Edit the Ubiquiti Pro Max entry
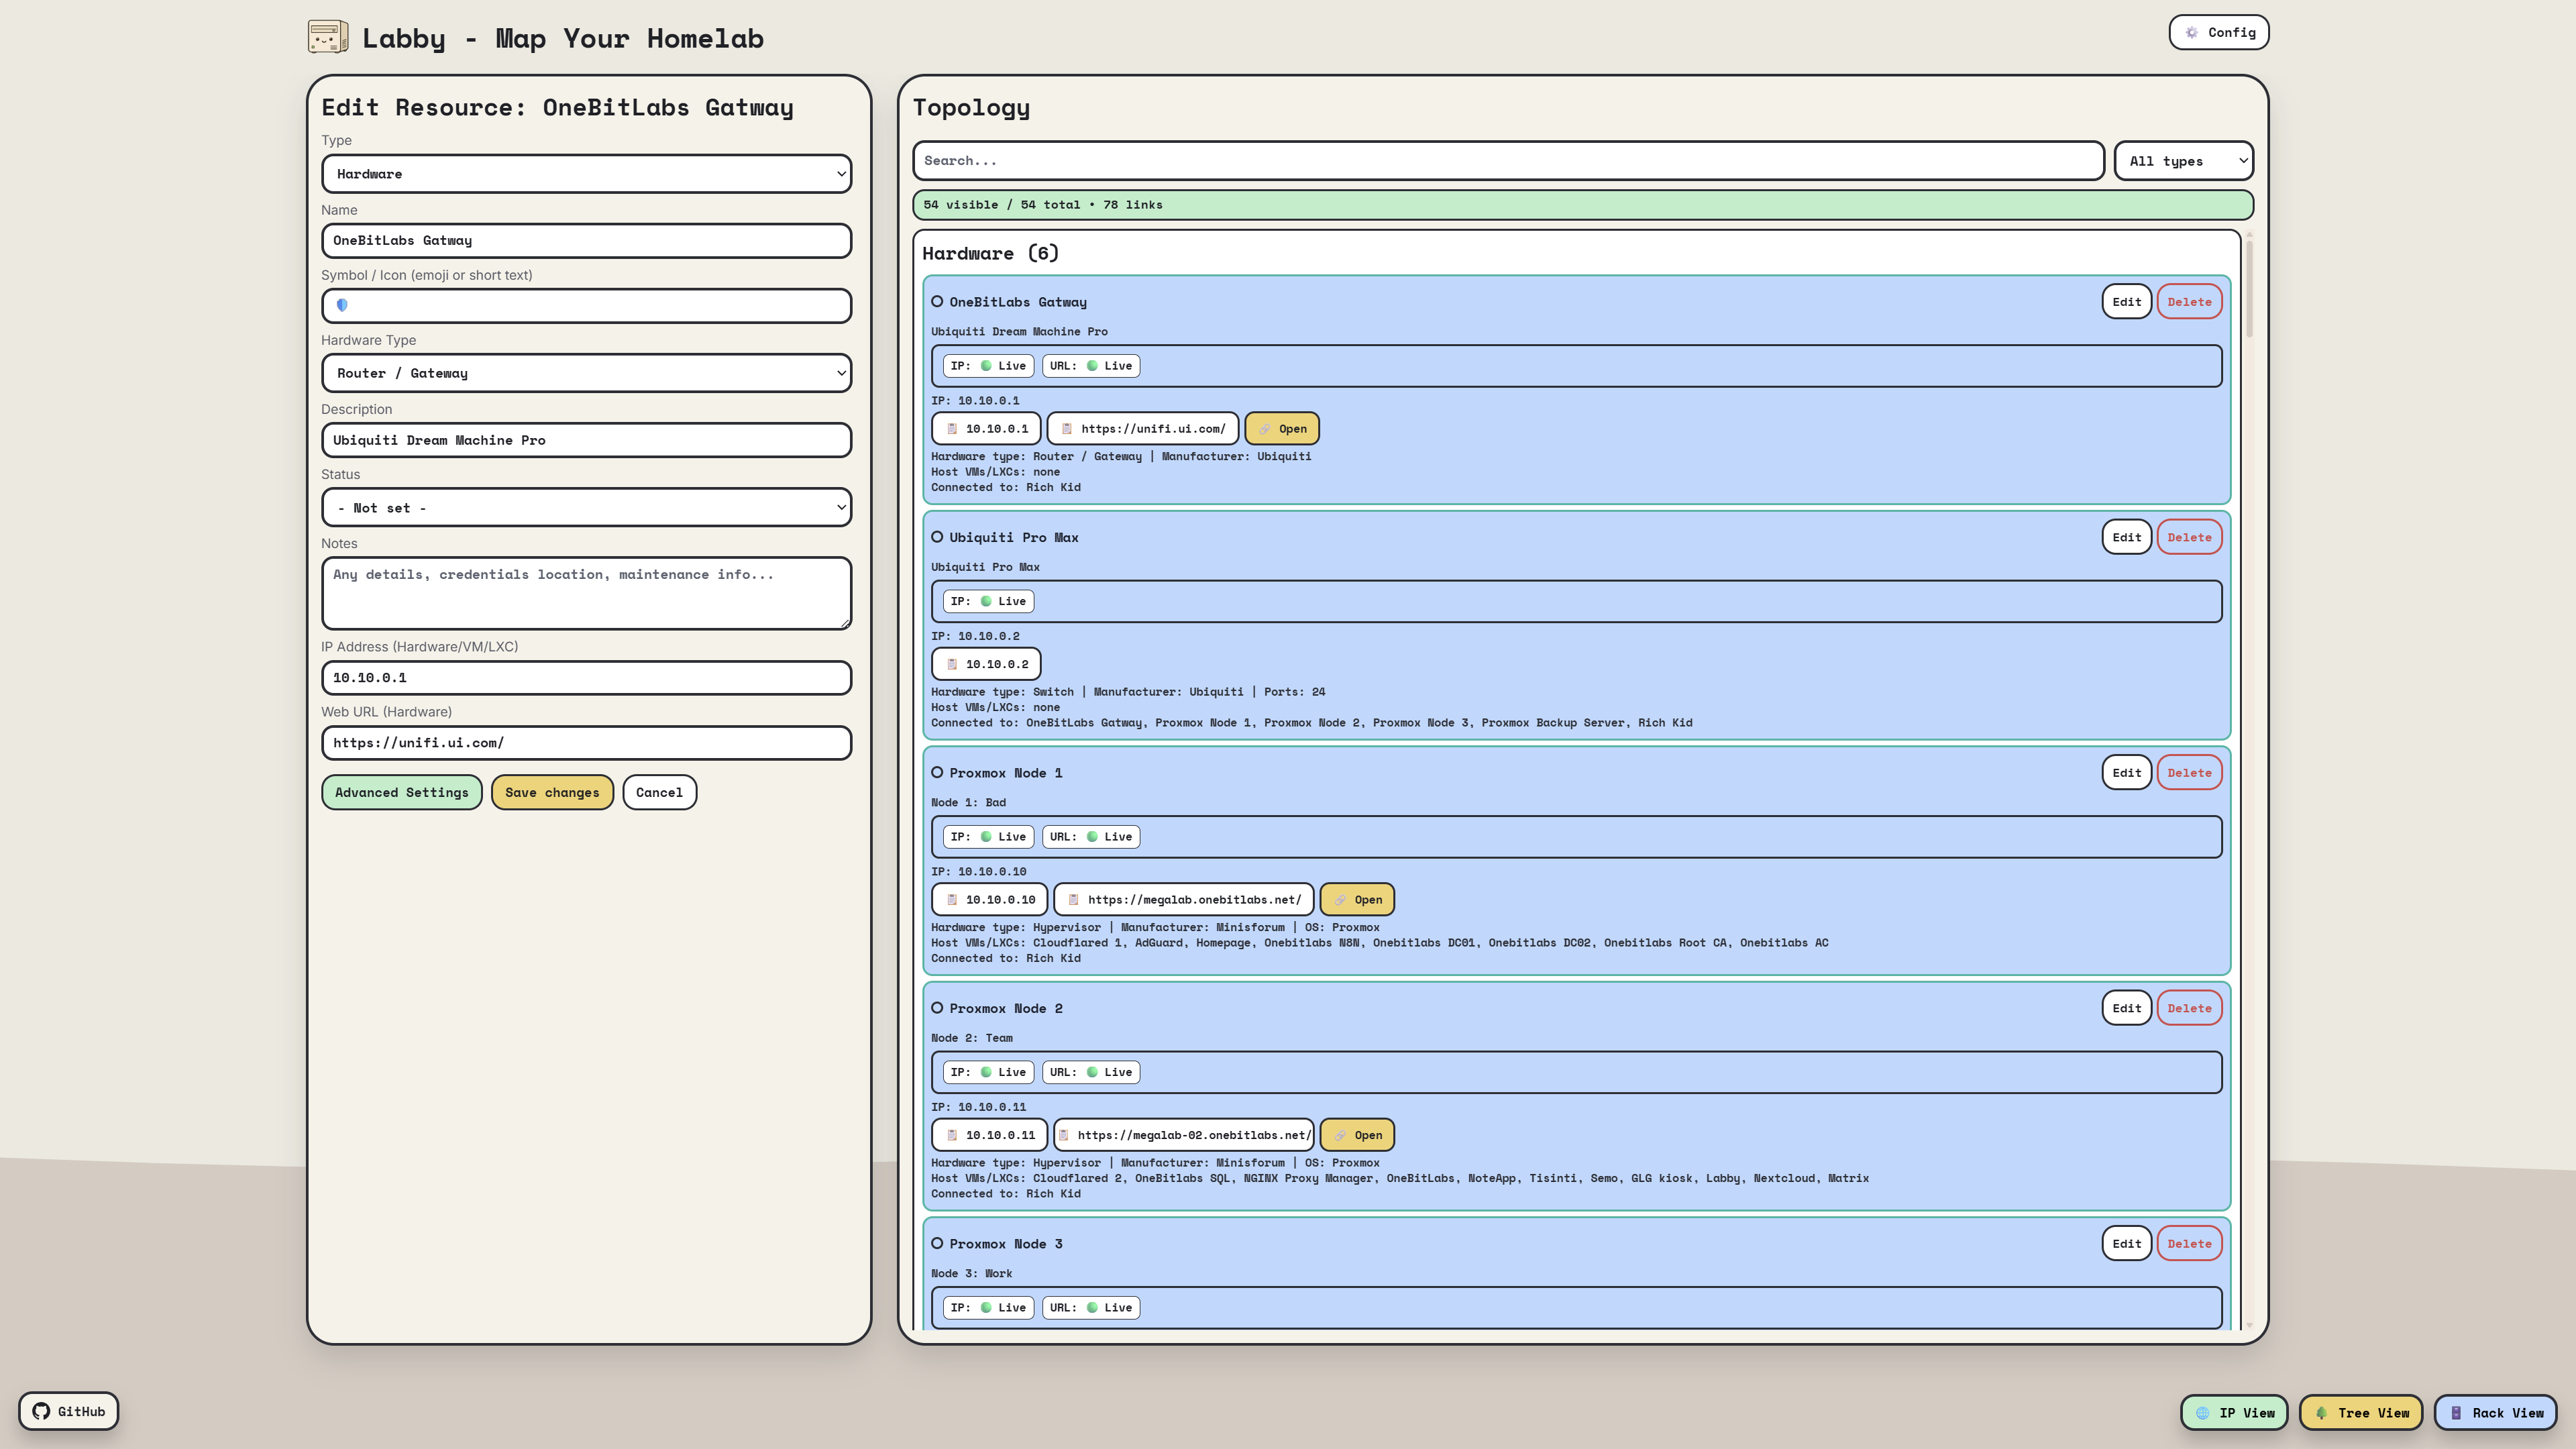 click(2126, 537)
